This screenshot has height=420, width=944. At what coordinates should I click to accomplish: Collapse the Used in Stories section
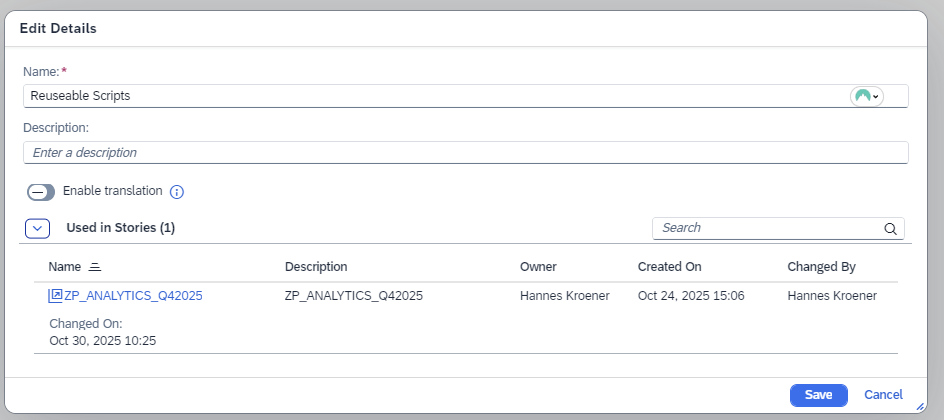(x=37, y=228)
